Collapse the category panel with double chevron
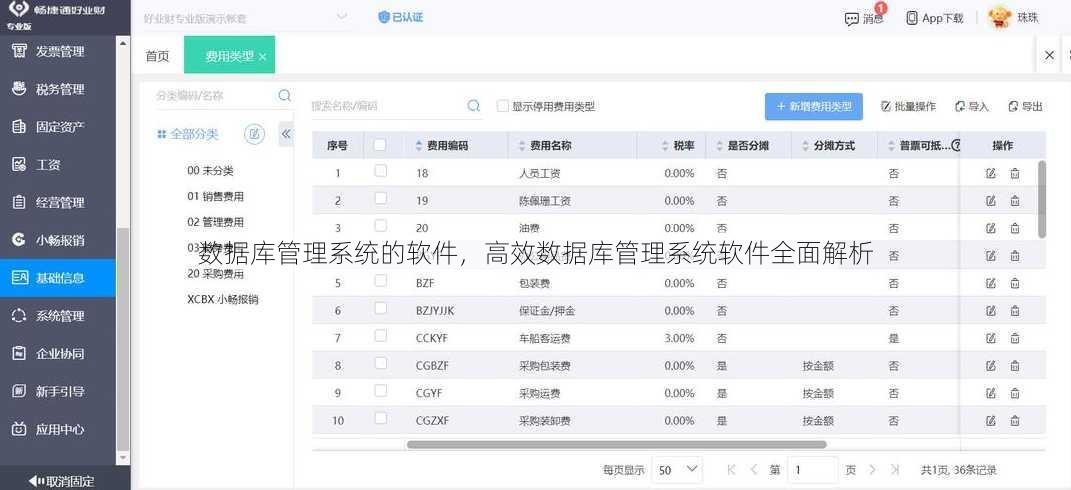This screenshot has width=1071, height=490. tap(286, 134)
